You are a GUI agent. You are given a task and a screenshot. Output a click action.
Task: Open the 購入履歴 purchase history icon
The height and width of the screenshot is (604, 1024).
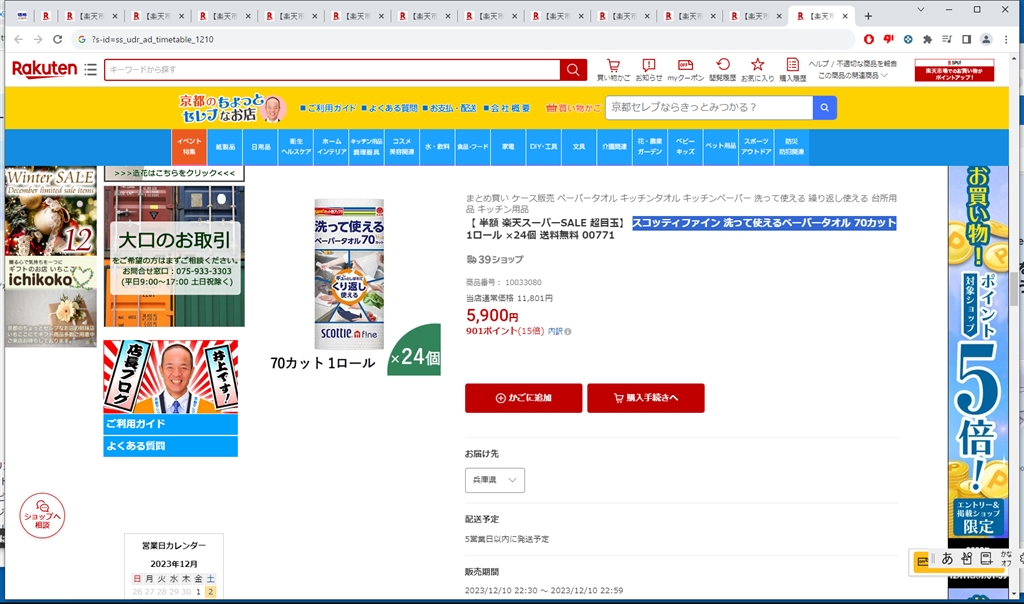pos(792,69)
